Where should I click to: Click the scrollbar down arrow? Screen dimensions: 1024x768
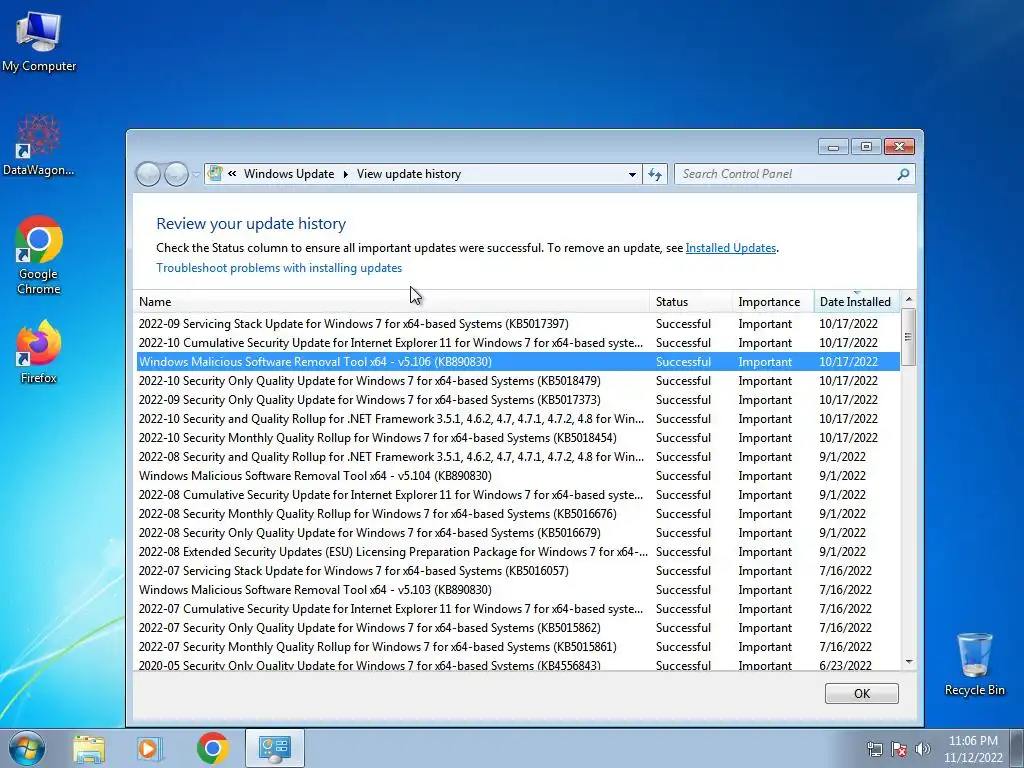[908, 662]
